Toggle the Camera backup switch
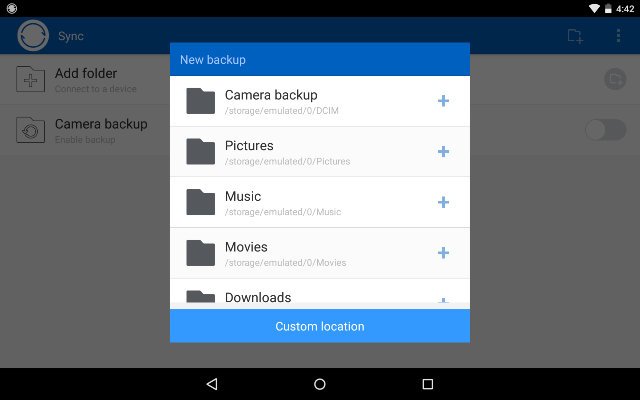This screenshot has height=400, width=640. 606,130
